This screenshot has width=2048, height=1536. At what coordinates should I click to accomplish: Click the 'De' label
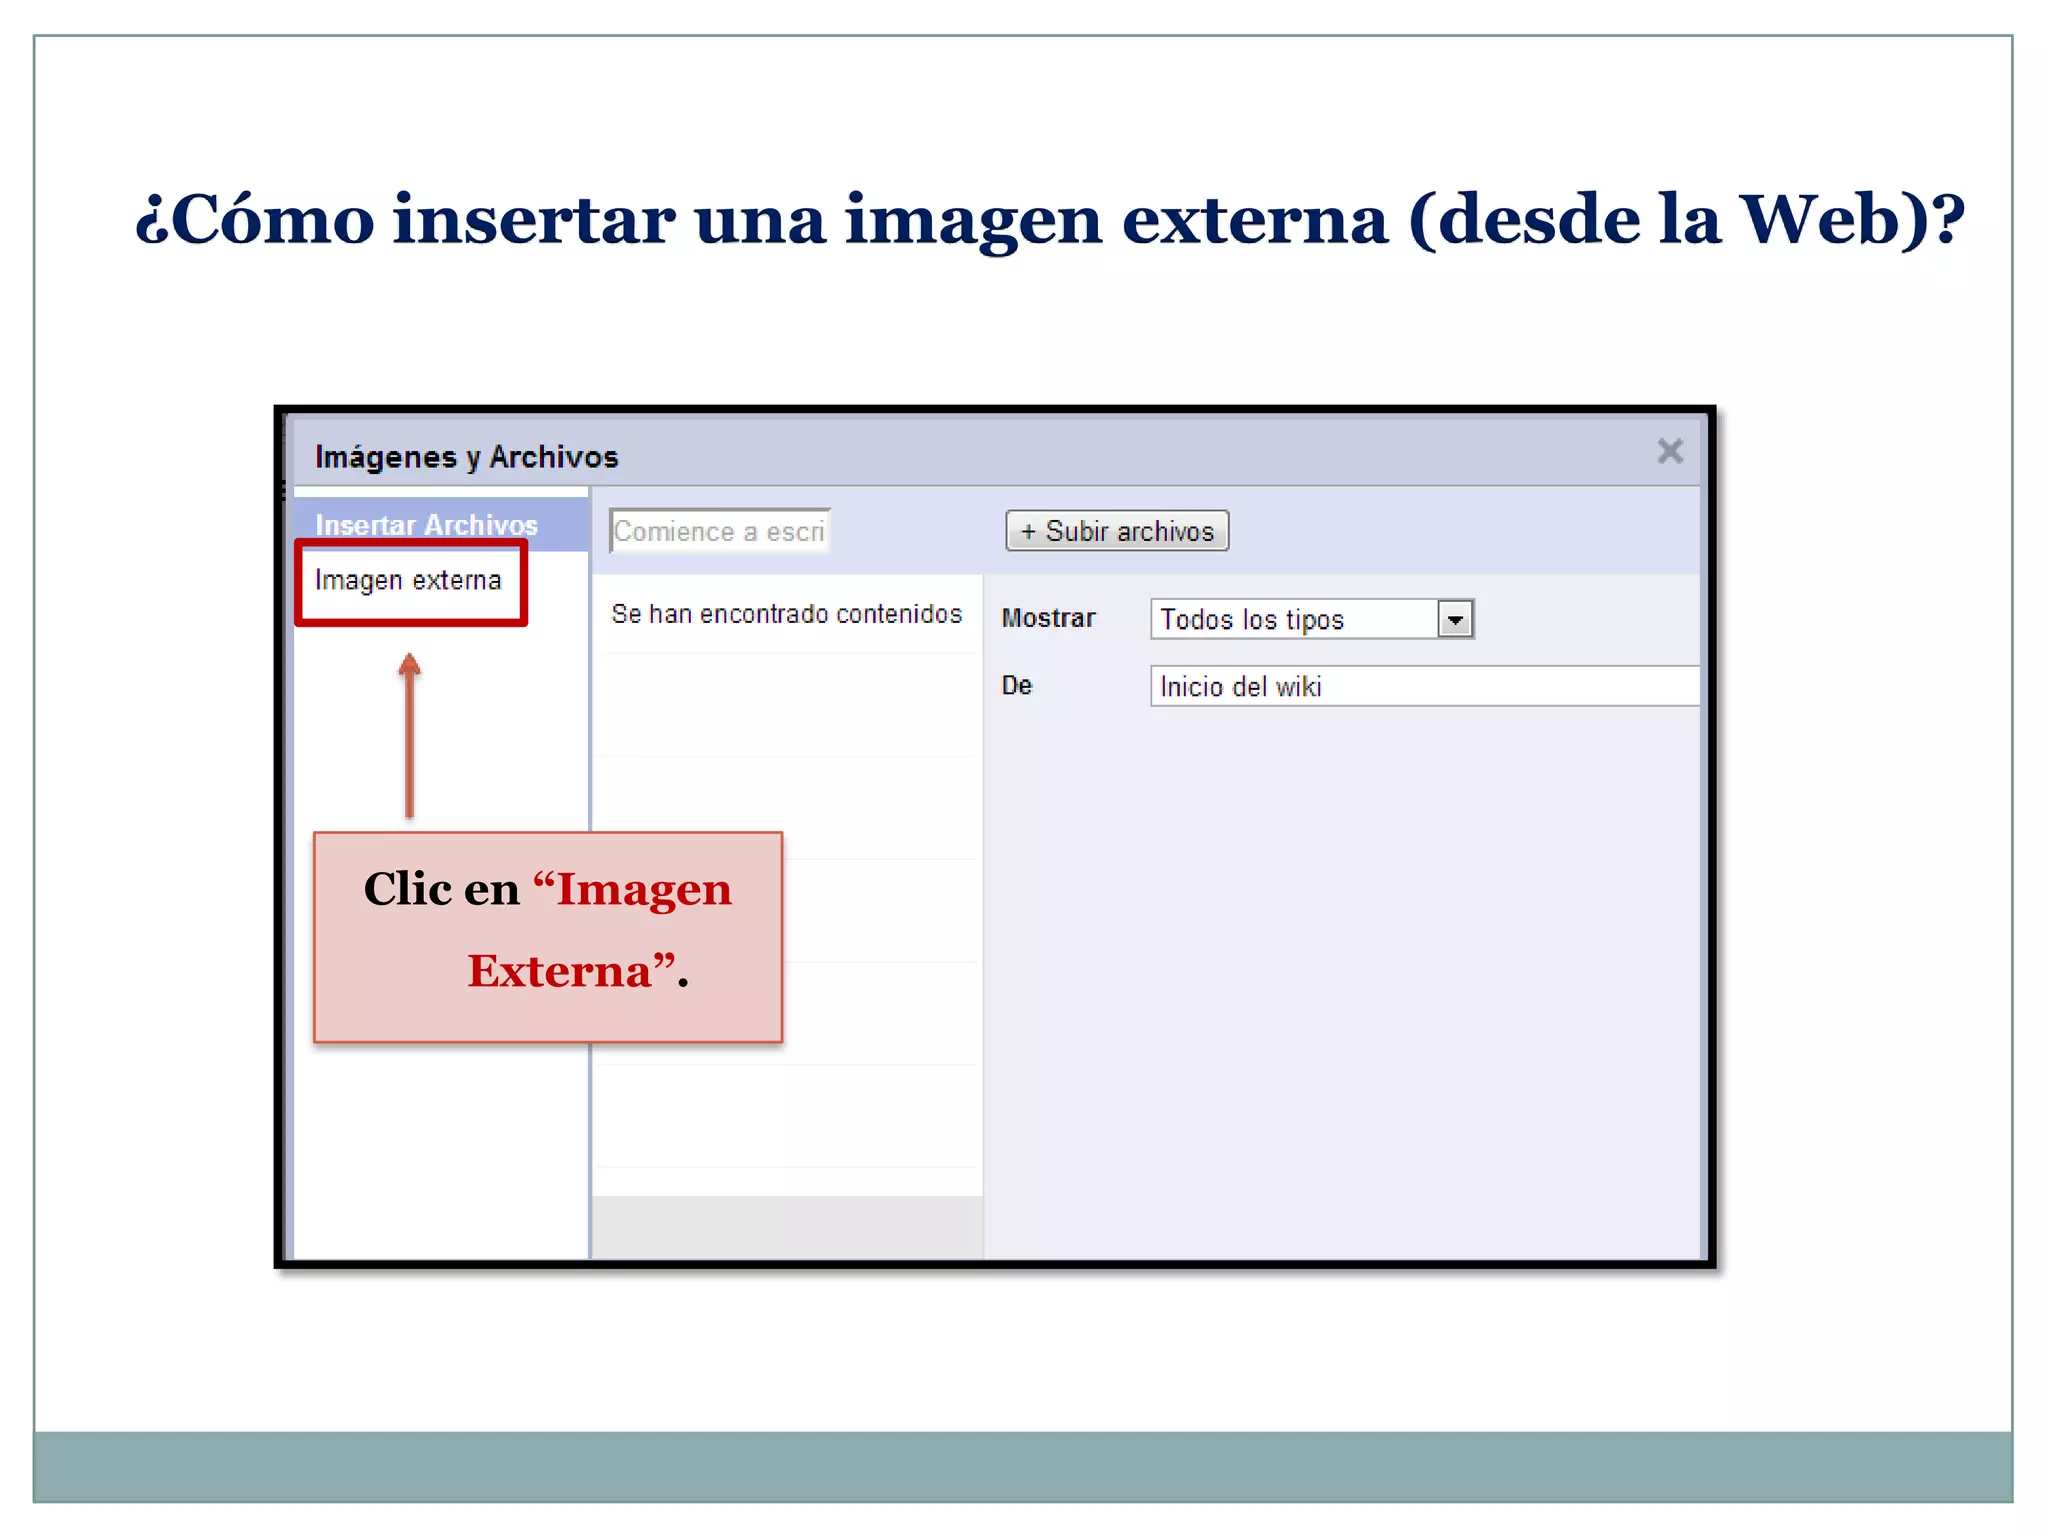[1016, 685]
